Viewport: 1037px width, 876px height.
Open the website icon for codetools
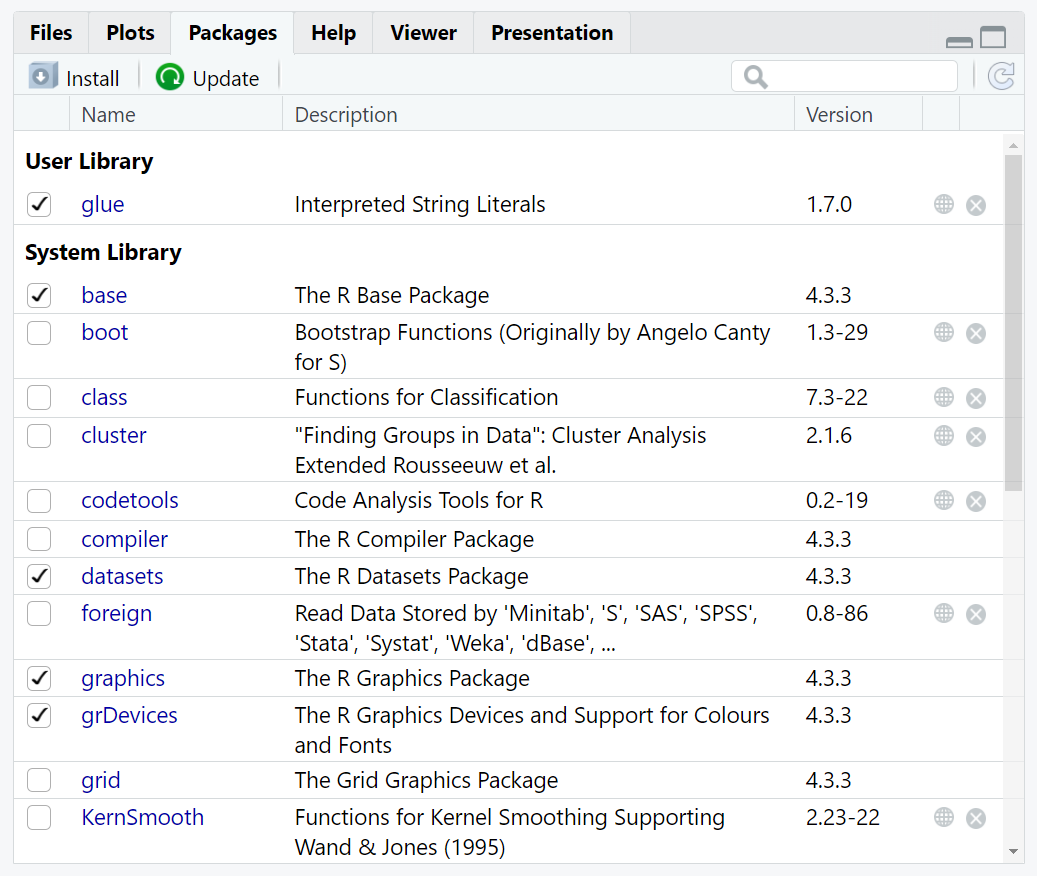(944, 501)
